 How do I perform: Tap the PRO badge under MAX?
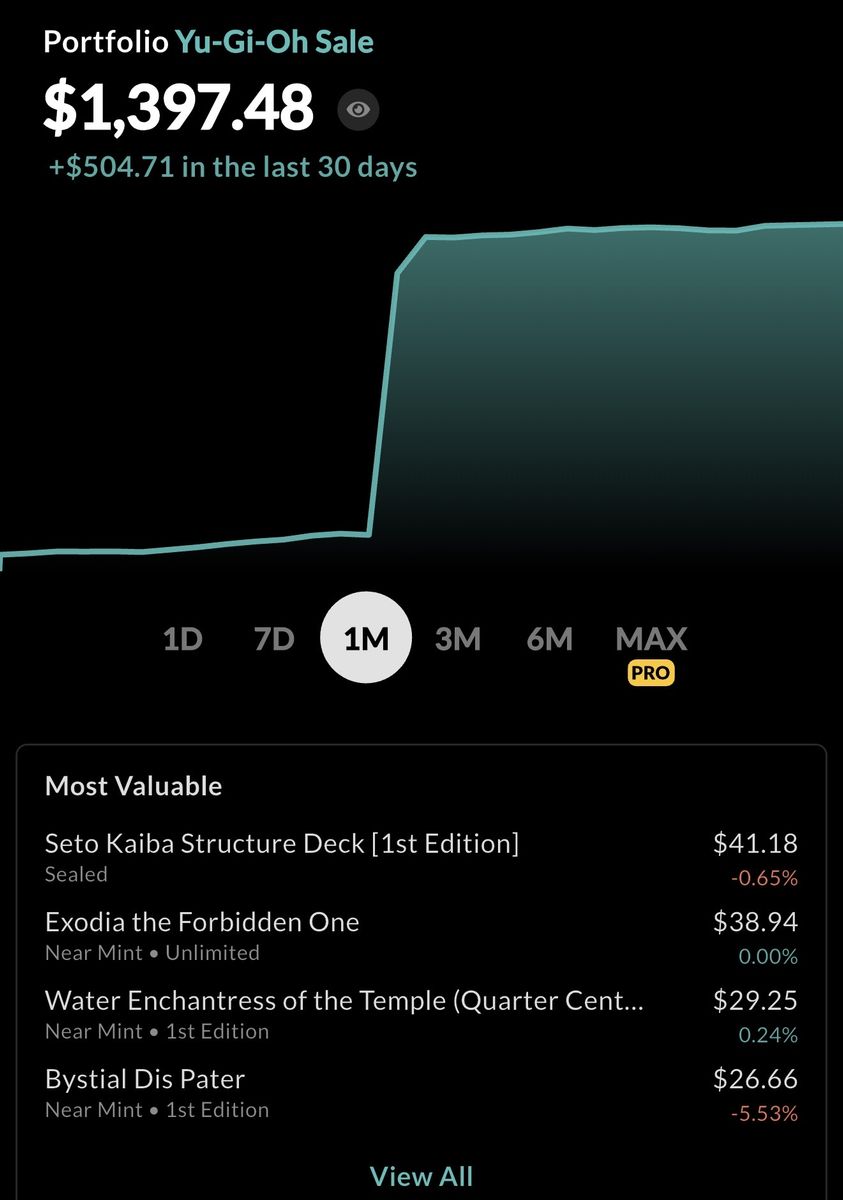tap(651, 673)
